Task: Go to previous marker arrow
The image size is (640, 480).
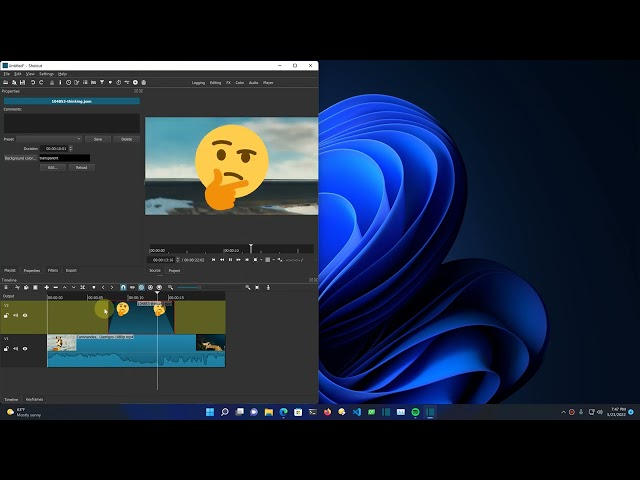Action: [103, 287]
